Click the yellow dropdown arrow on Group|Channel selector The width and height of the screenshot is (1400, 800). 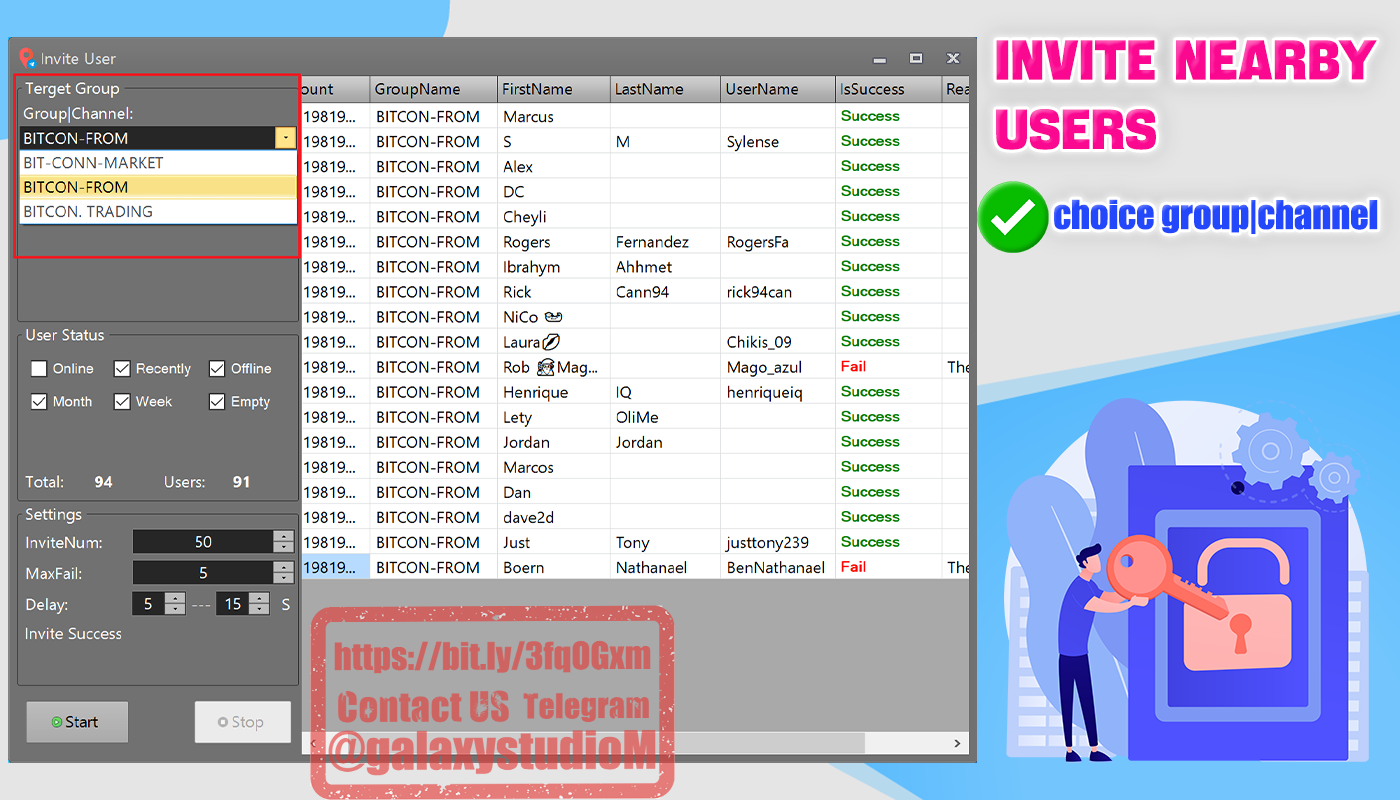[x=286, y=138]
